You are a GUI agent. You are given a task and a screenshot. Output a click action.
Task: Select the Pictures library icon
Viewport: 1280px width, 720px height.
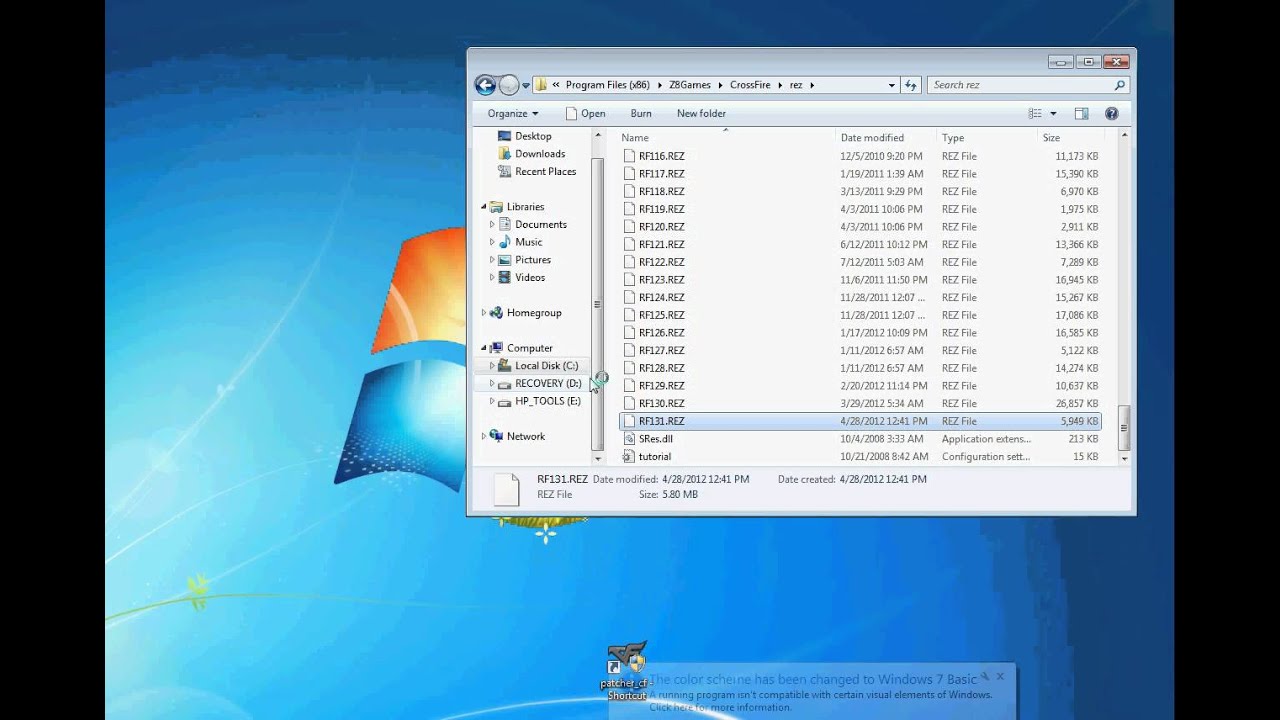tap(505, 260)
